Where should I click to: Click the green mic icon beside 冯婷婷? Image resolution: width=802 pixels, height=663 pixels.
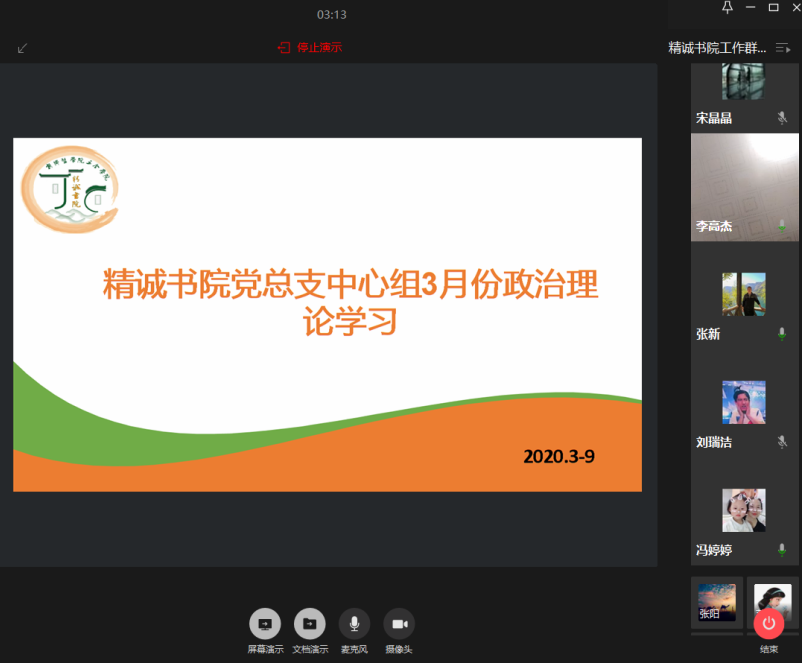tap(782, 550)
